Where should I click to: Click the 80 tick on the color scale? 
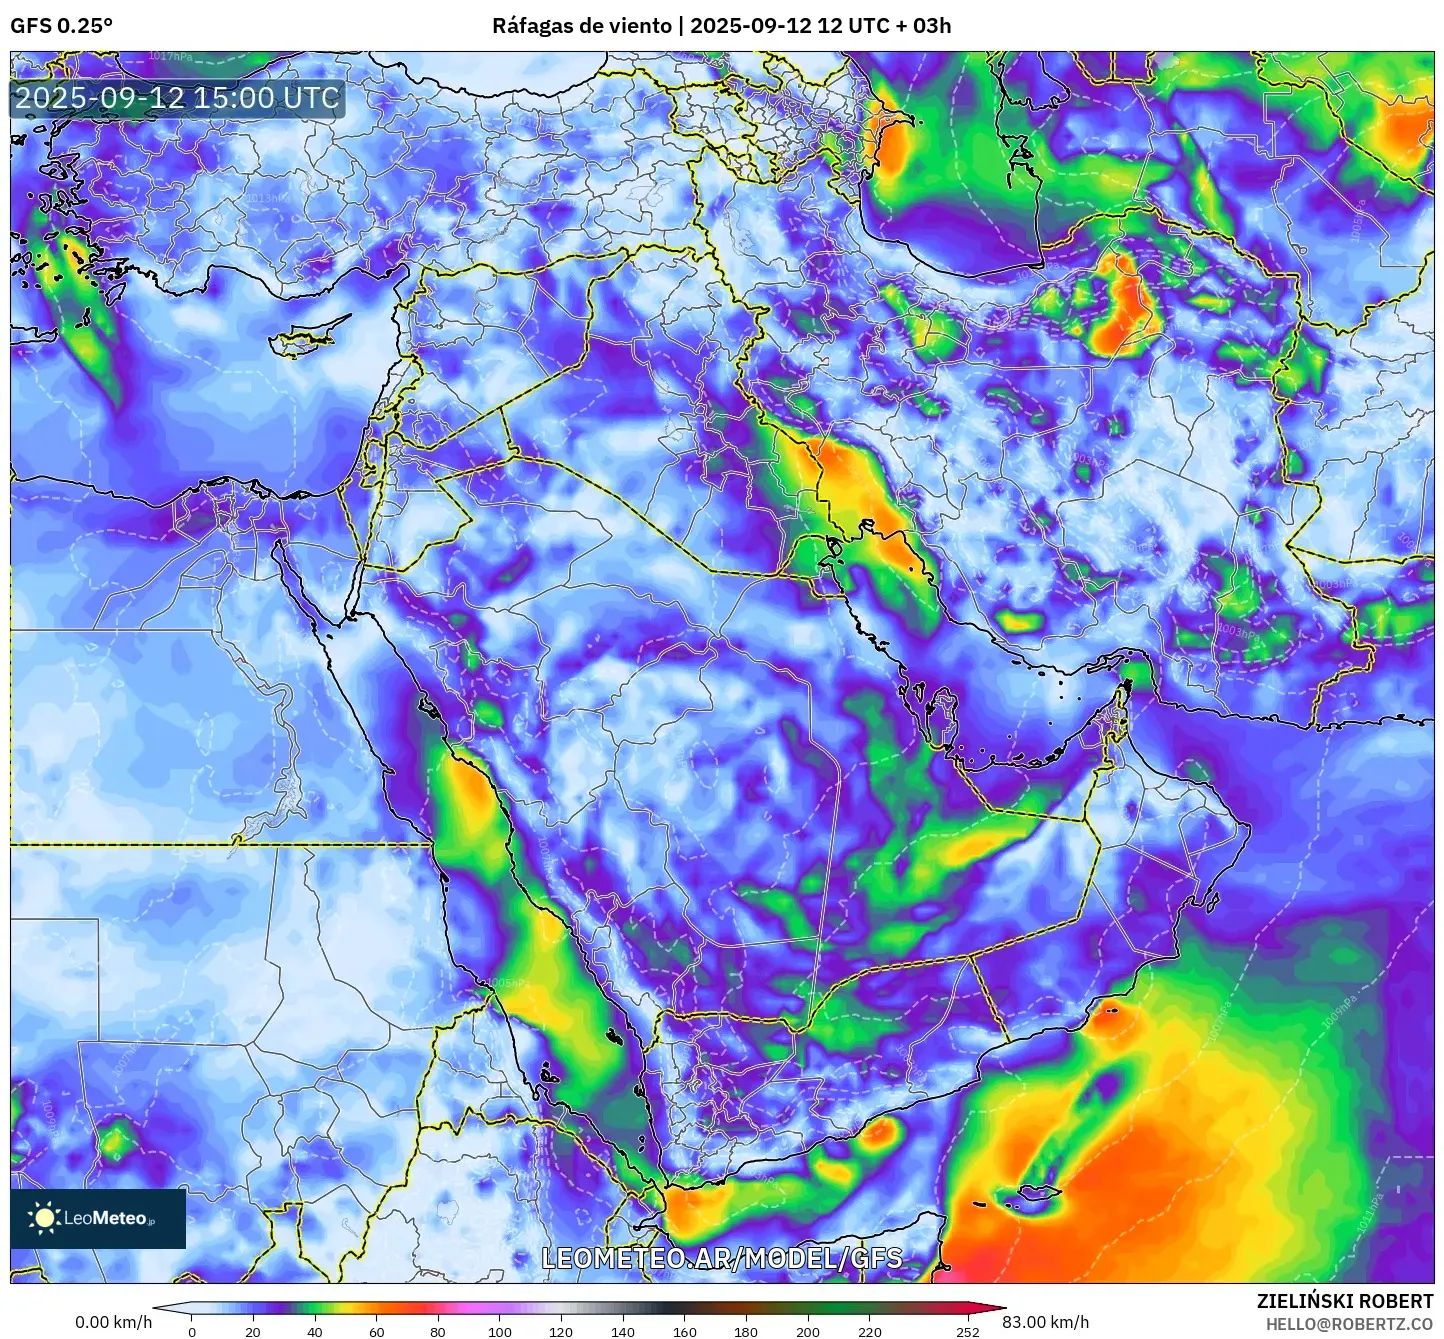(438, 1332)
